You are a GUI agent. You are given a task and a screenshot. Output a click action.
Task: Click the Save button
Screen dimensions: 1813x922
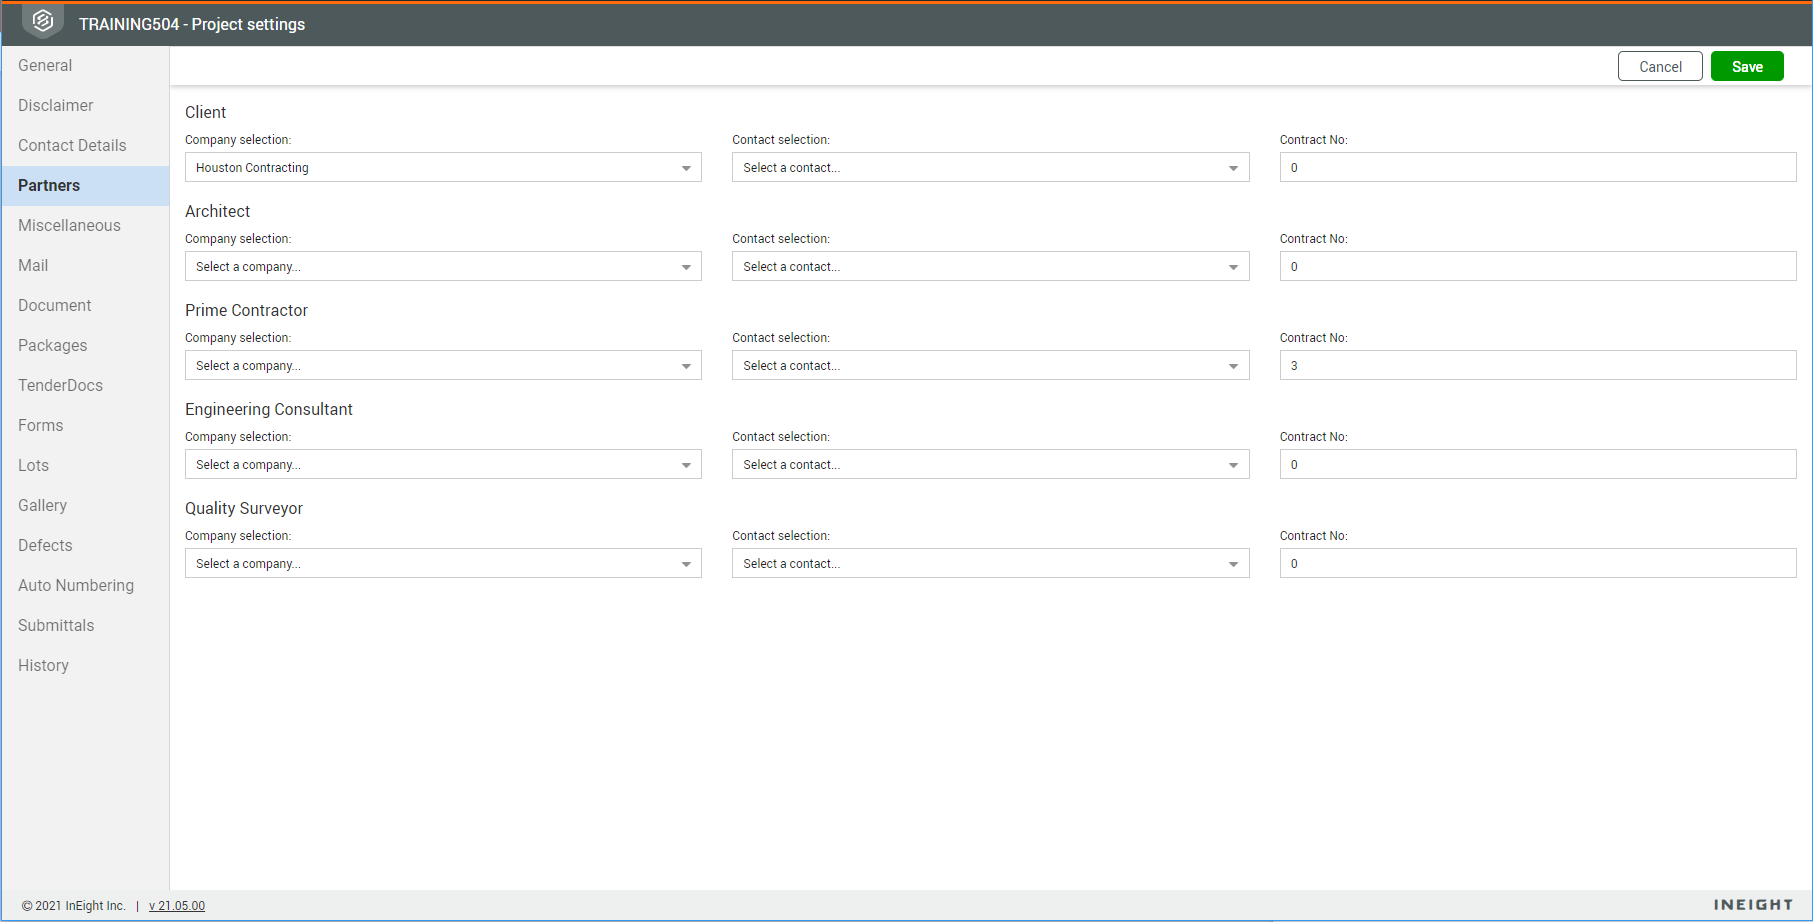1747,66
